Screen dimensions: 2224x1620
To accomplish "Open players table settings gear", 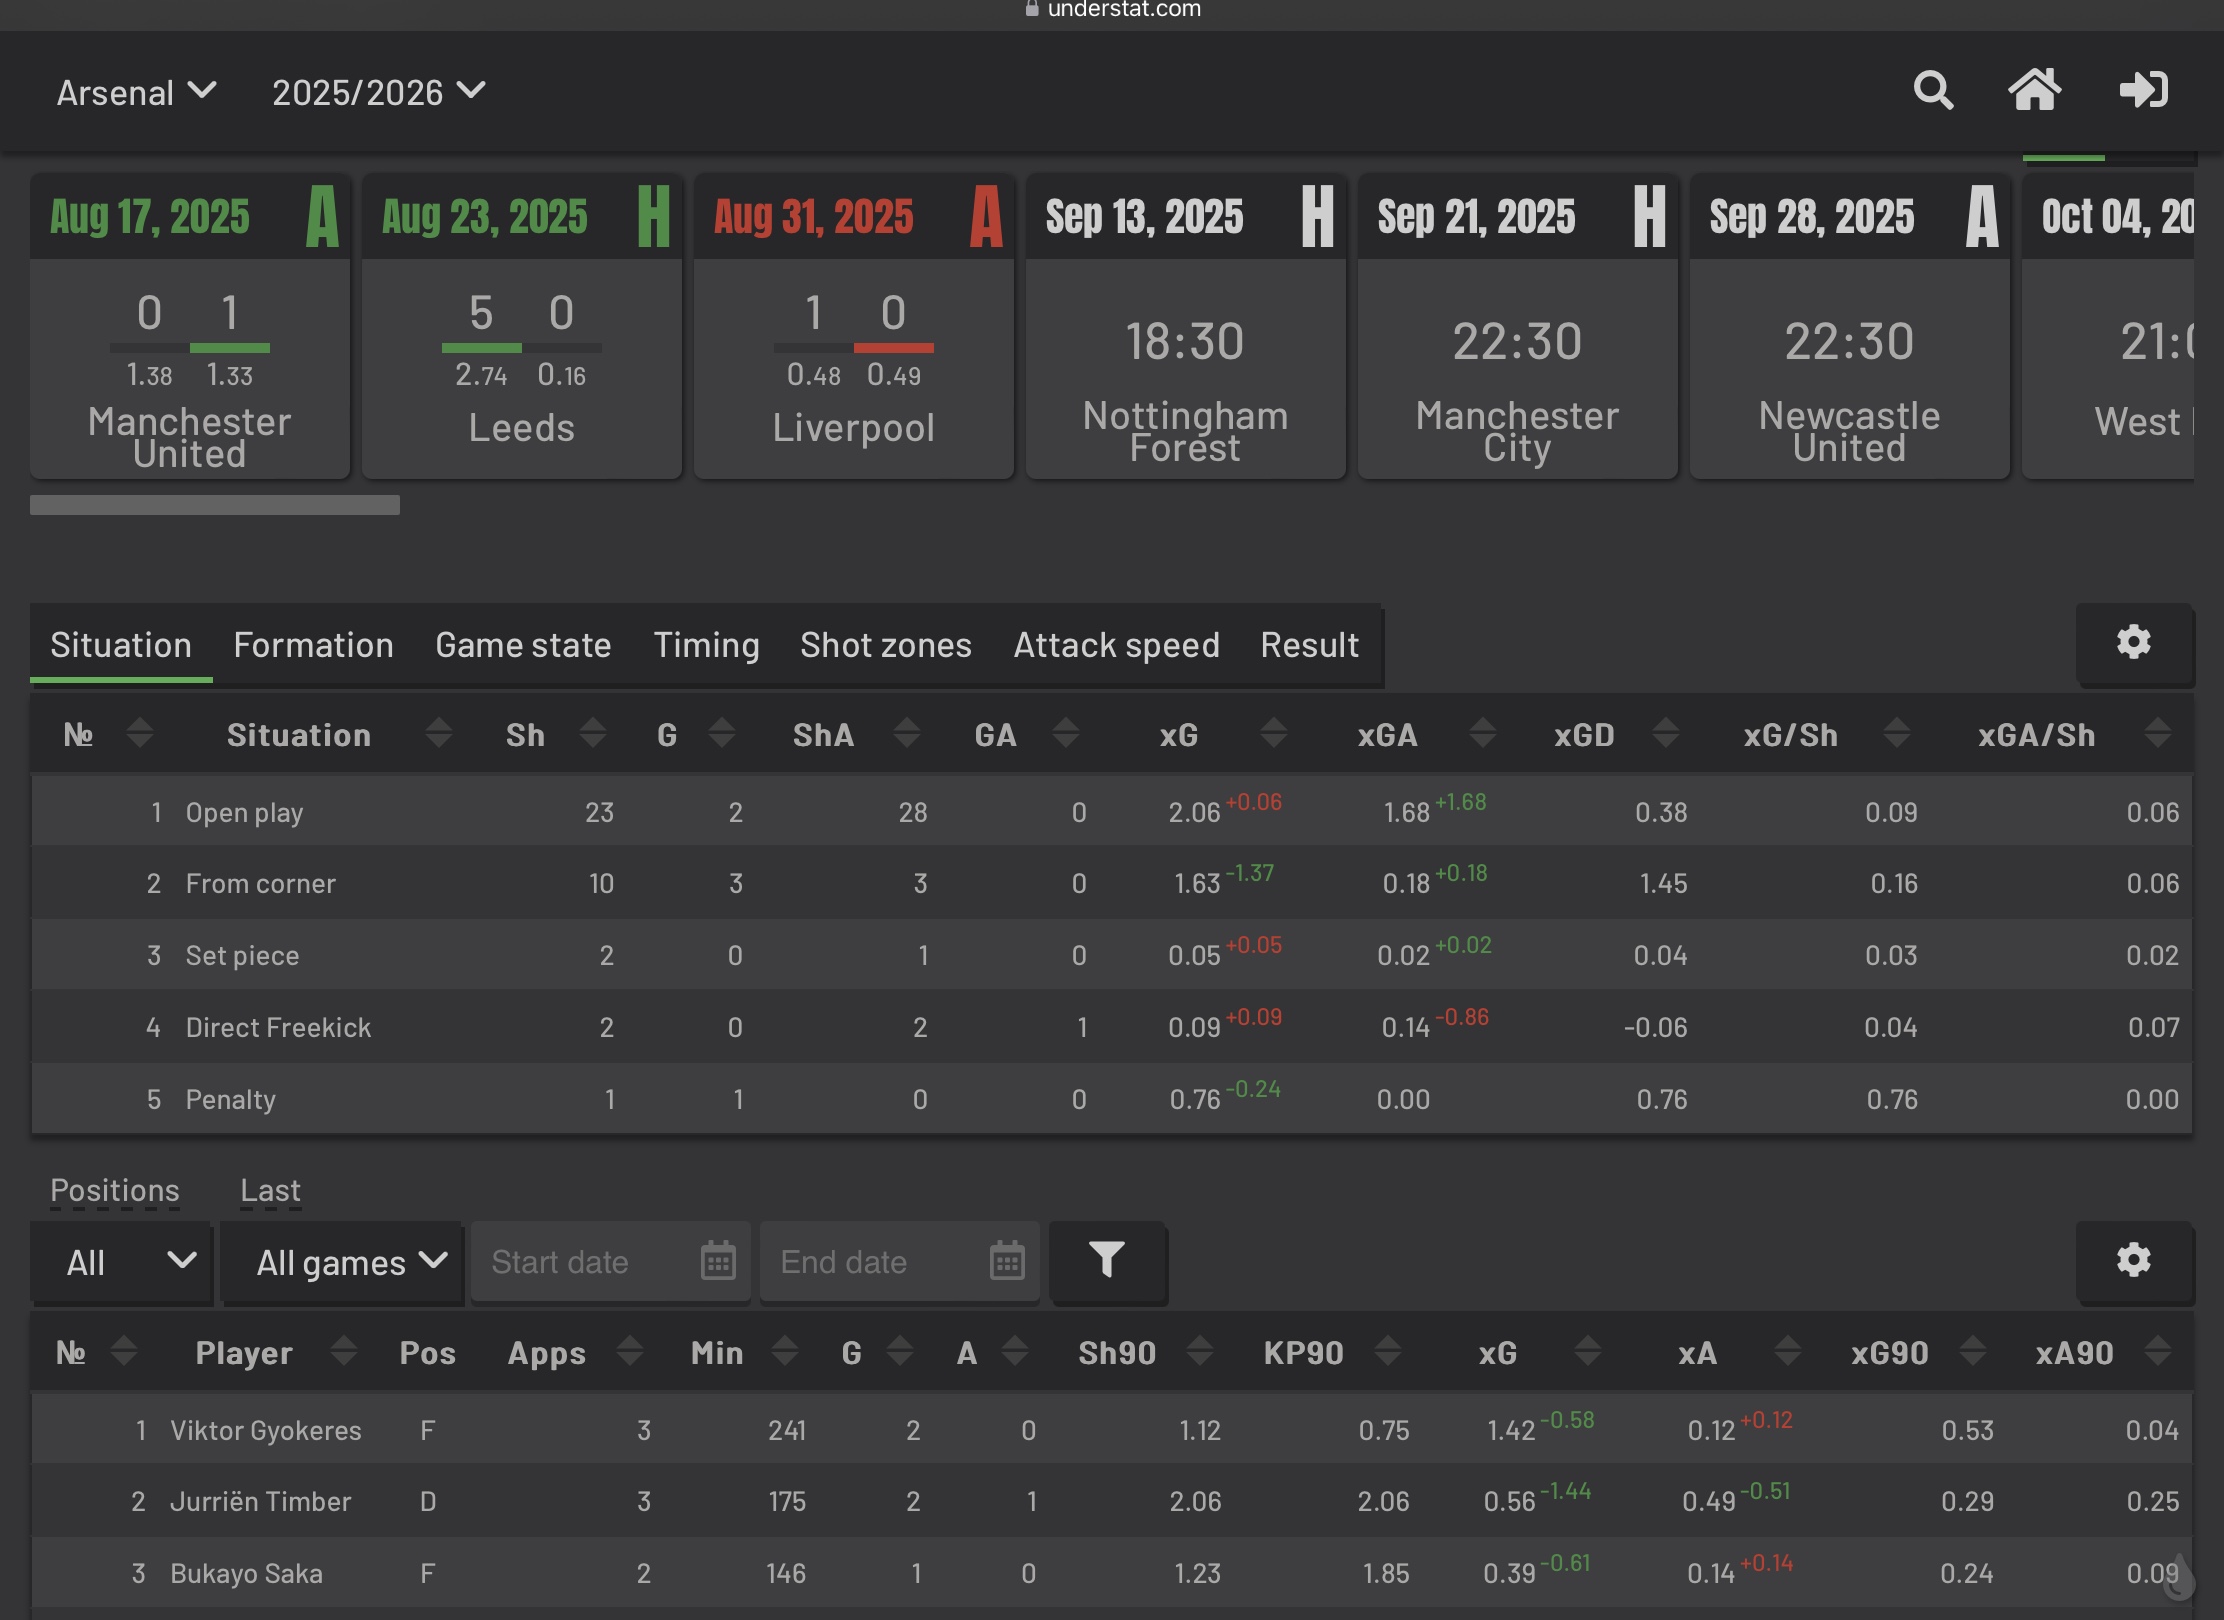I will (2133, 1260).
